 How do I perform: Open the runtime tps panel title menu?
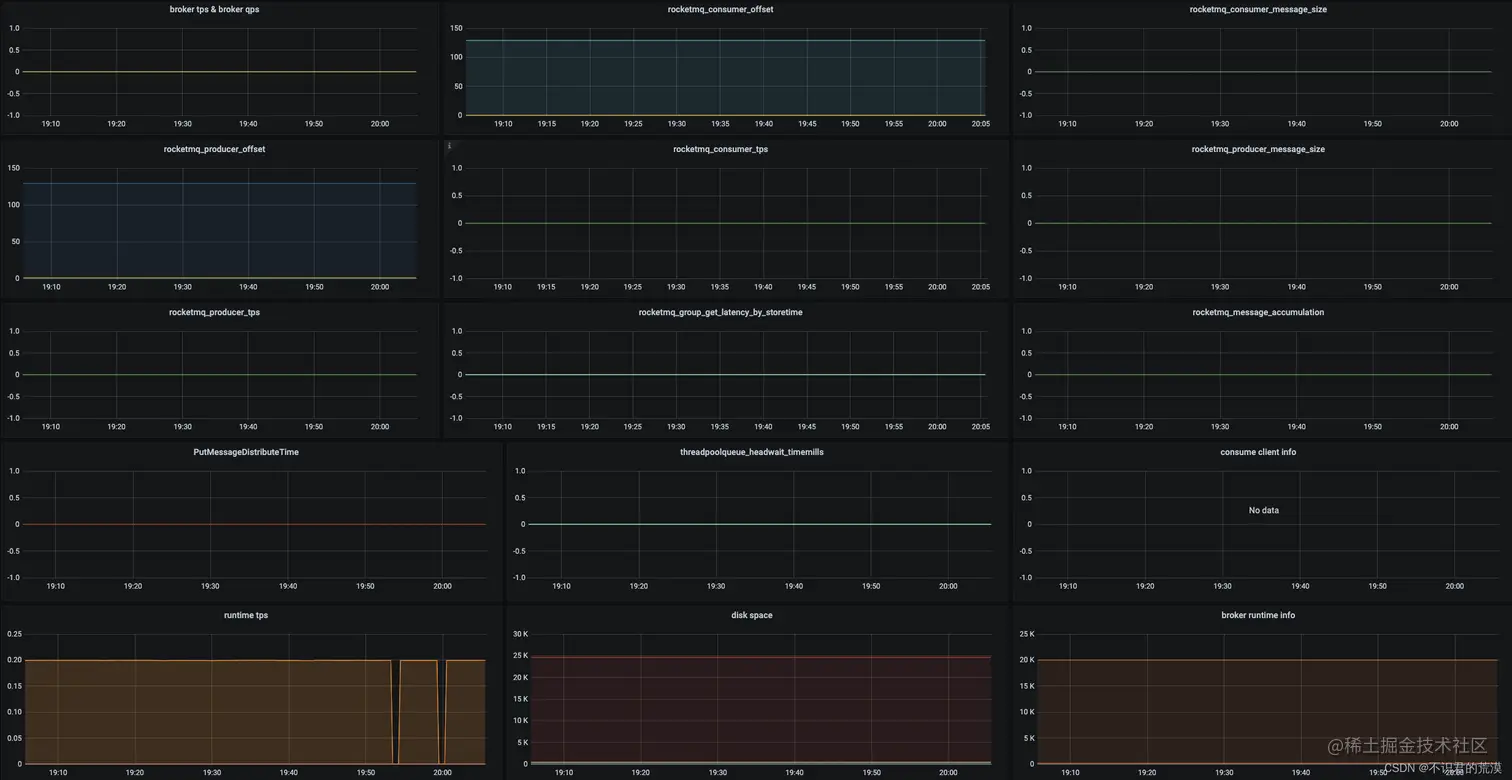pyautogui.click(x=246, y=615)
